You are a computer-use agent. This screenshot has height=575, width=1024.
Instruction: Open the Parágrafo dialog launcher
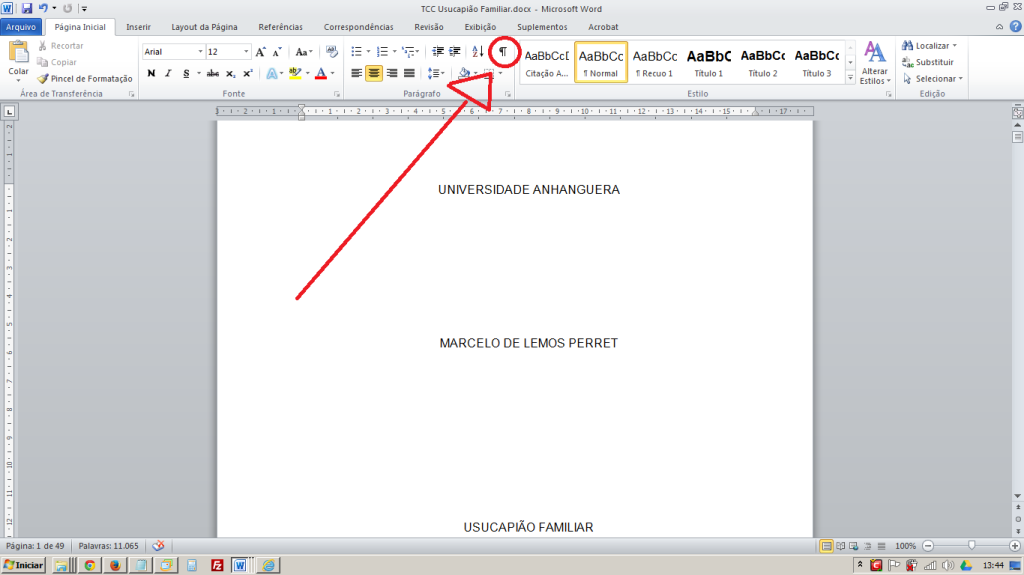tap(507, 94)
